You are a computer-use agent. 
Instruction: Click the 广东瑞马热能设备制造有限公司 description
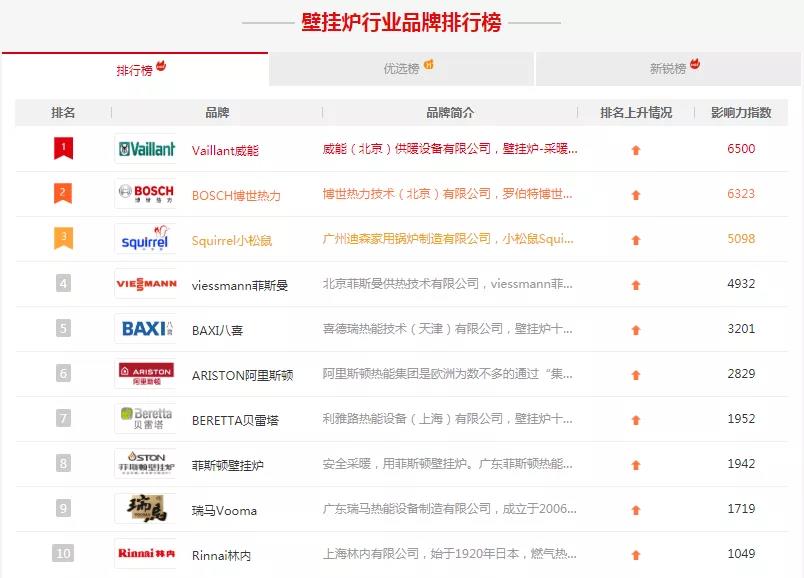[449, 509]
